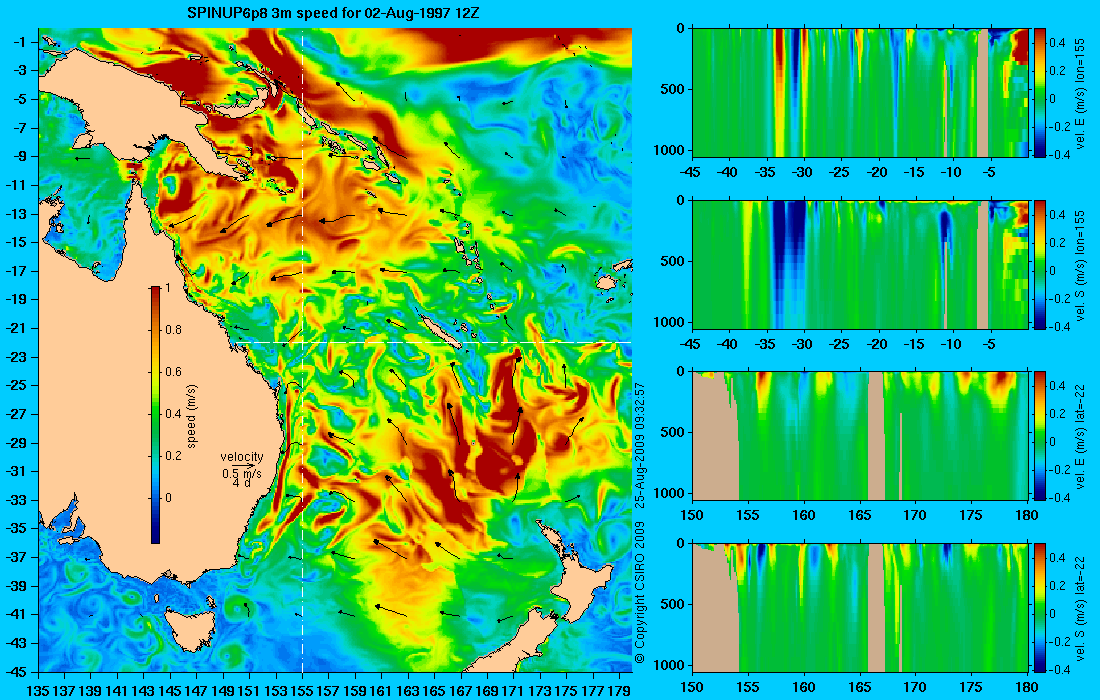1100x700 pixels.
Task: Click the "0.6" tick on the speed colorbar
Action: (173, 372)
